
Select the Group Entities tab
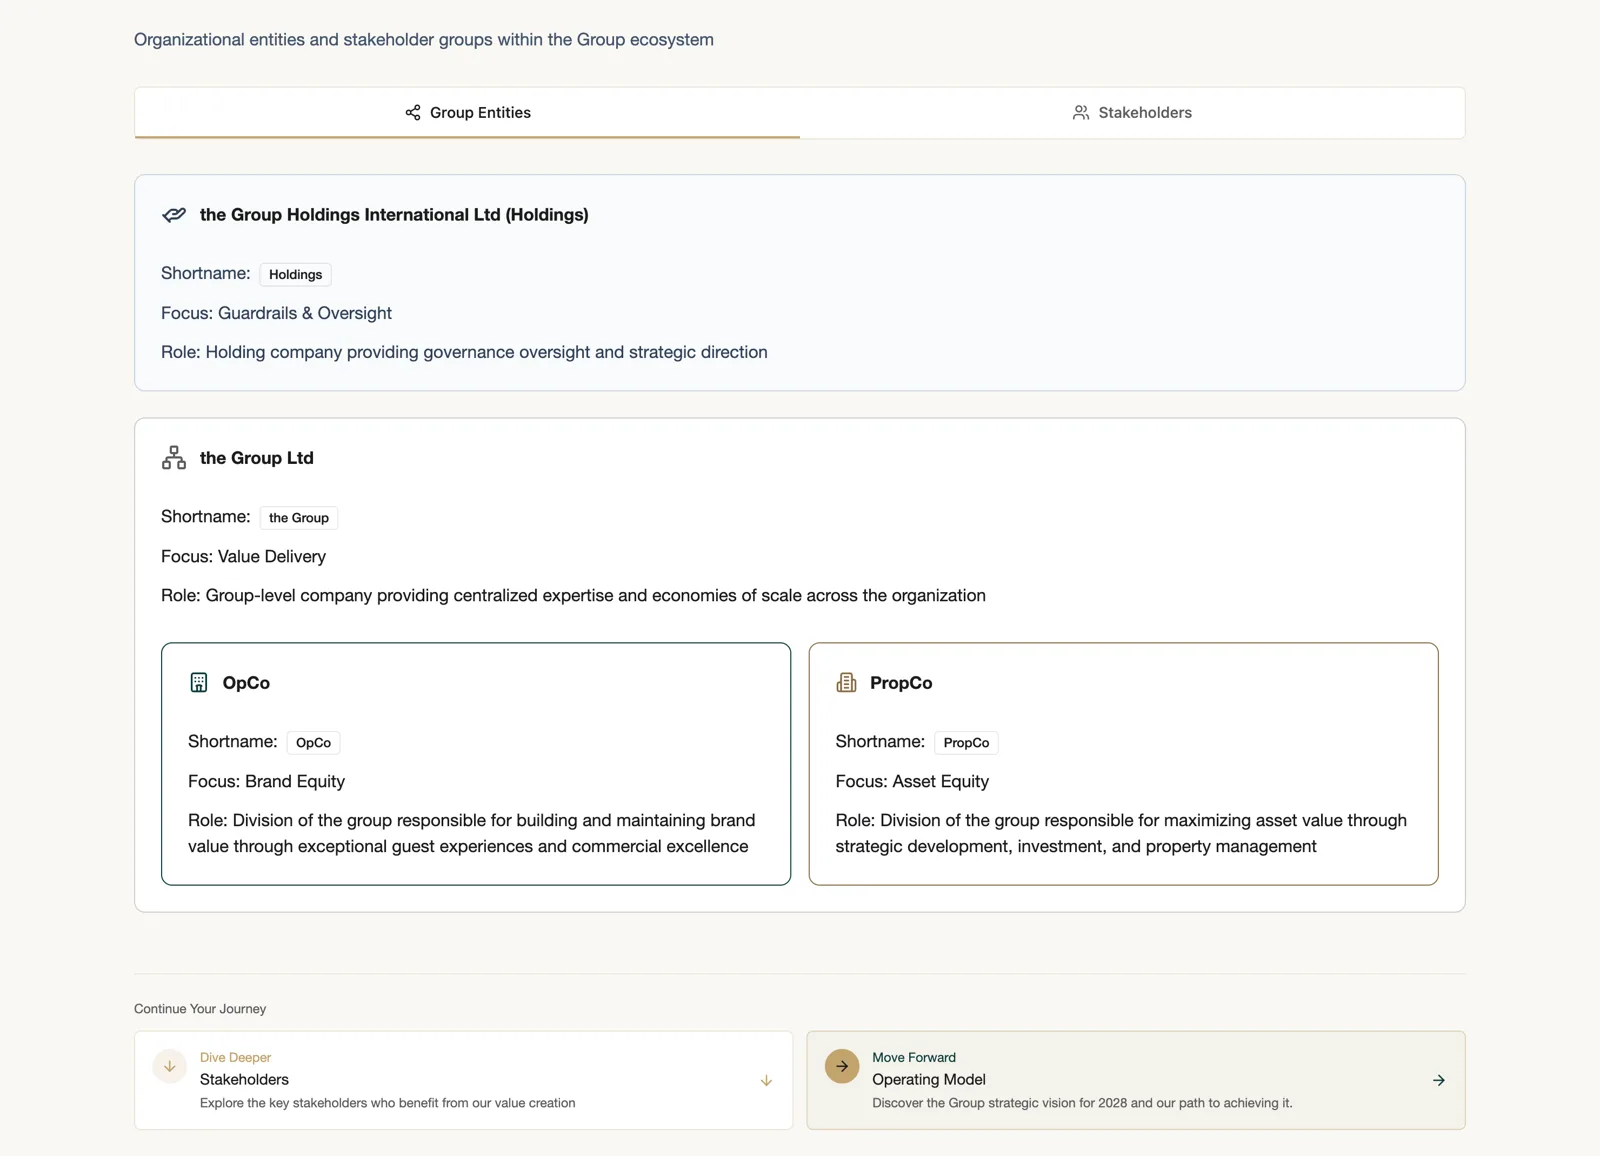[467, 113]
